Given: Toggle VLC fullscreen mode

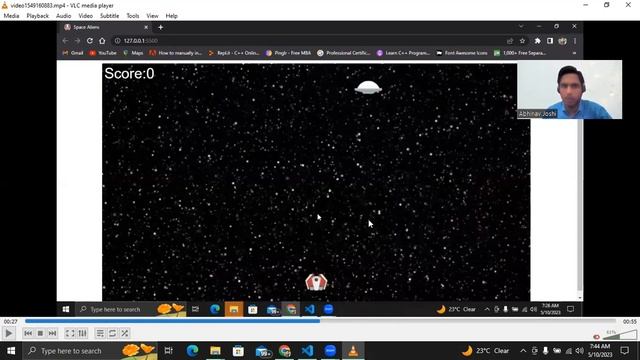Looking at the screenshot, I should pyautogui.click(x=70, y=333).
